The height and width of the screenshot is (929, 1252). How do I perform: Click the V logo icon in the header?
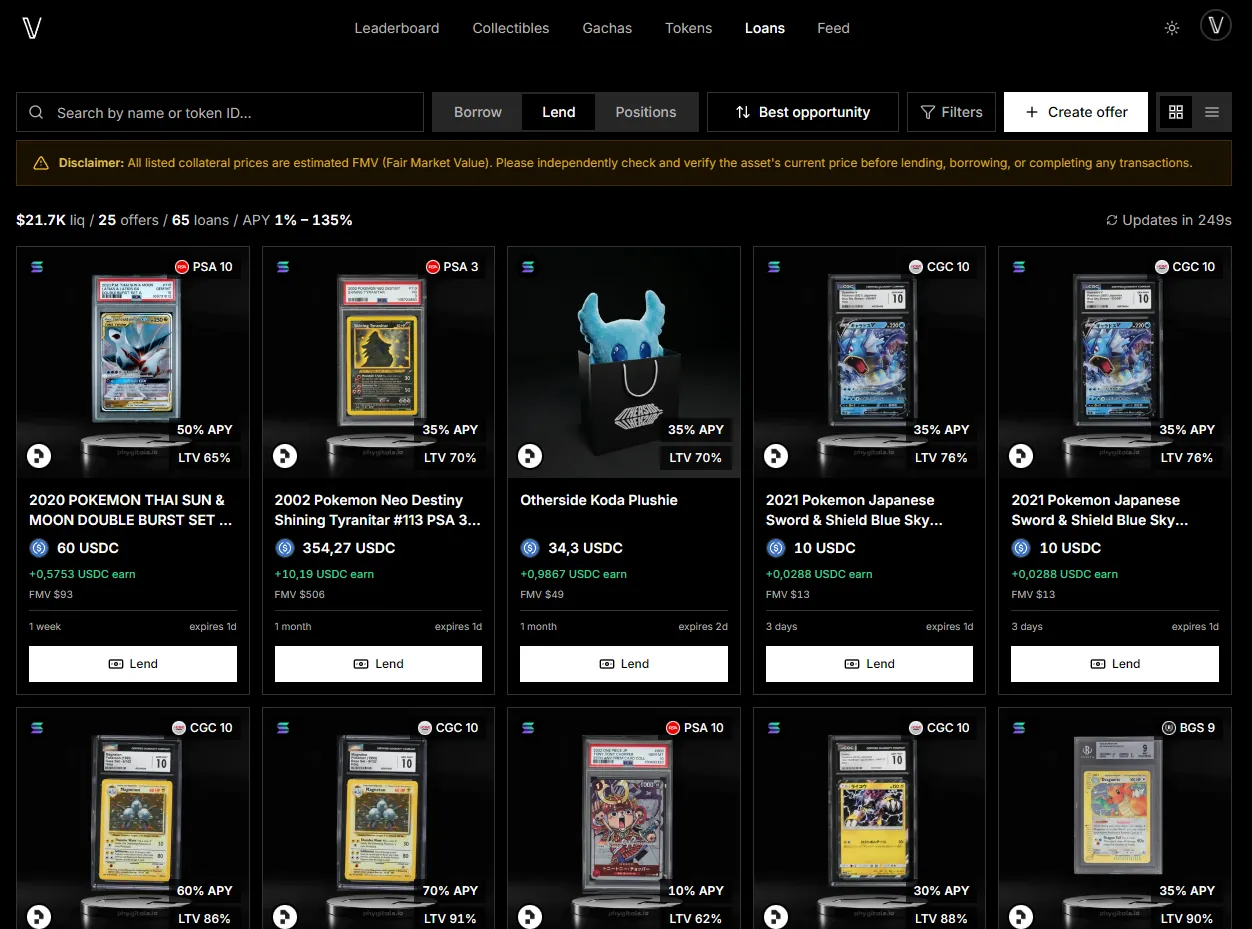click(x=32, y=28)
